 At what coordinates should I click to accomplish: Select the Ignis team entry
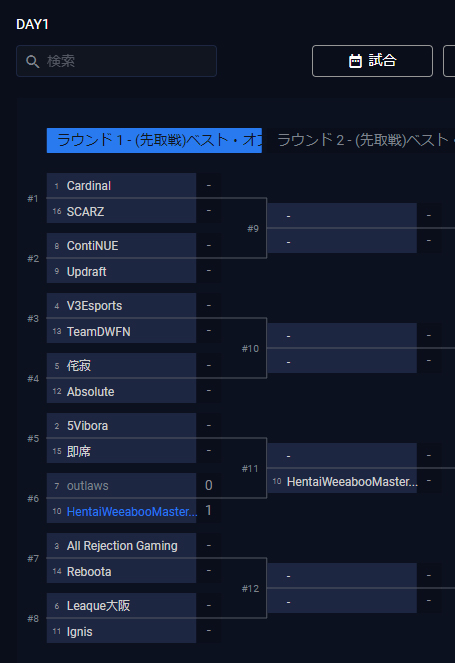(121, 631)
